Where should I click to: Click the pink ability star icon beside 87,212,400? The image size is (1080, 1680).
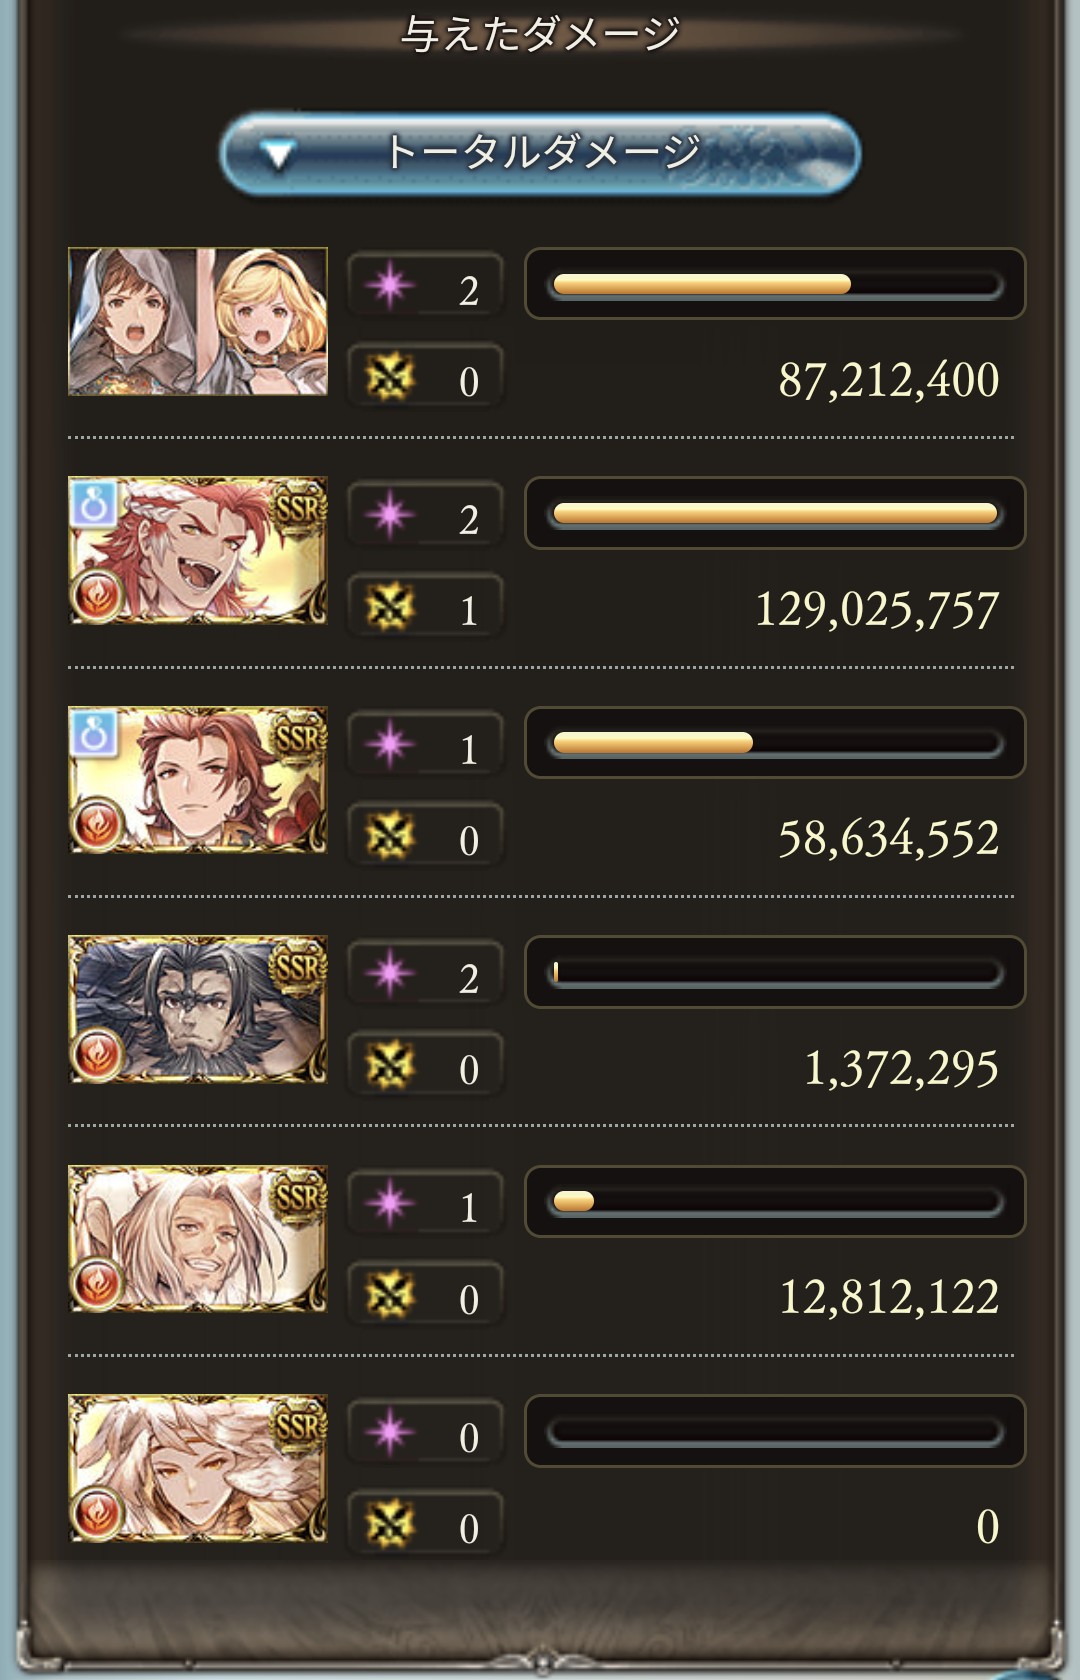coord(390,286)
